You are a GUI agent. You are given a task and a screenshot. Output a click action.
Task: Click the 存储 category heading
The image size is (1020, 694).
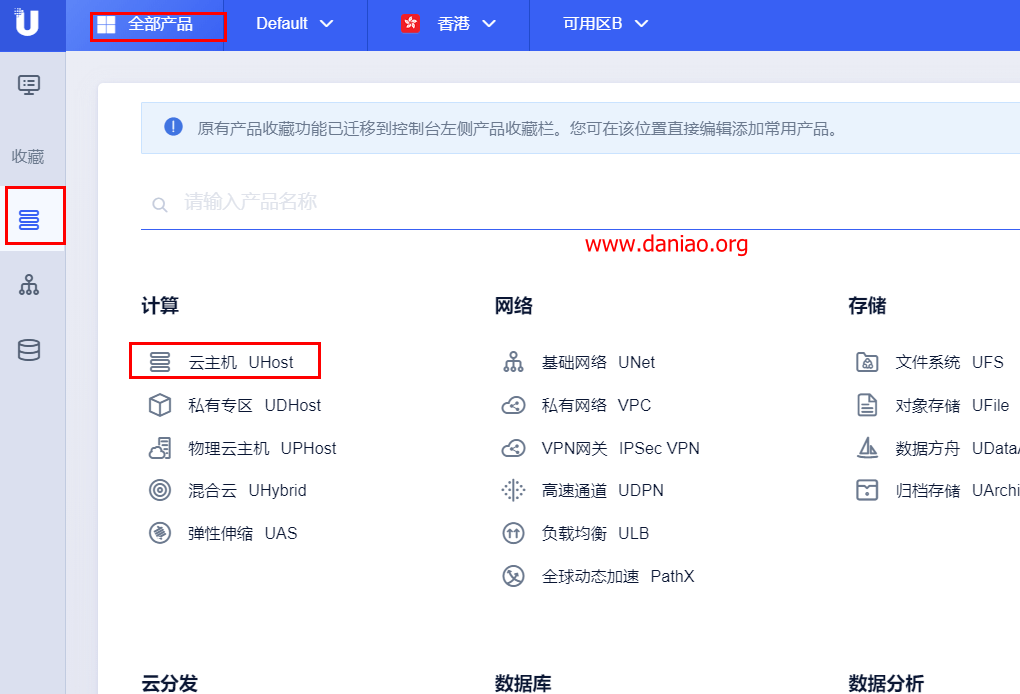coord(867,305)
